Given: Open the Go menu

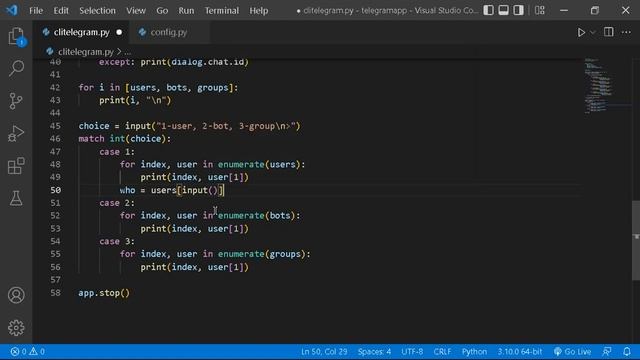Looking at the screenshot, I should (x=162, y=11).
